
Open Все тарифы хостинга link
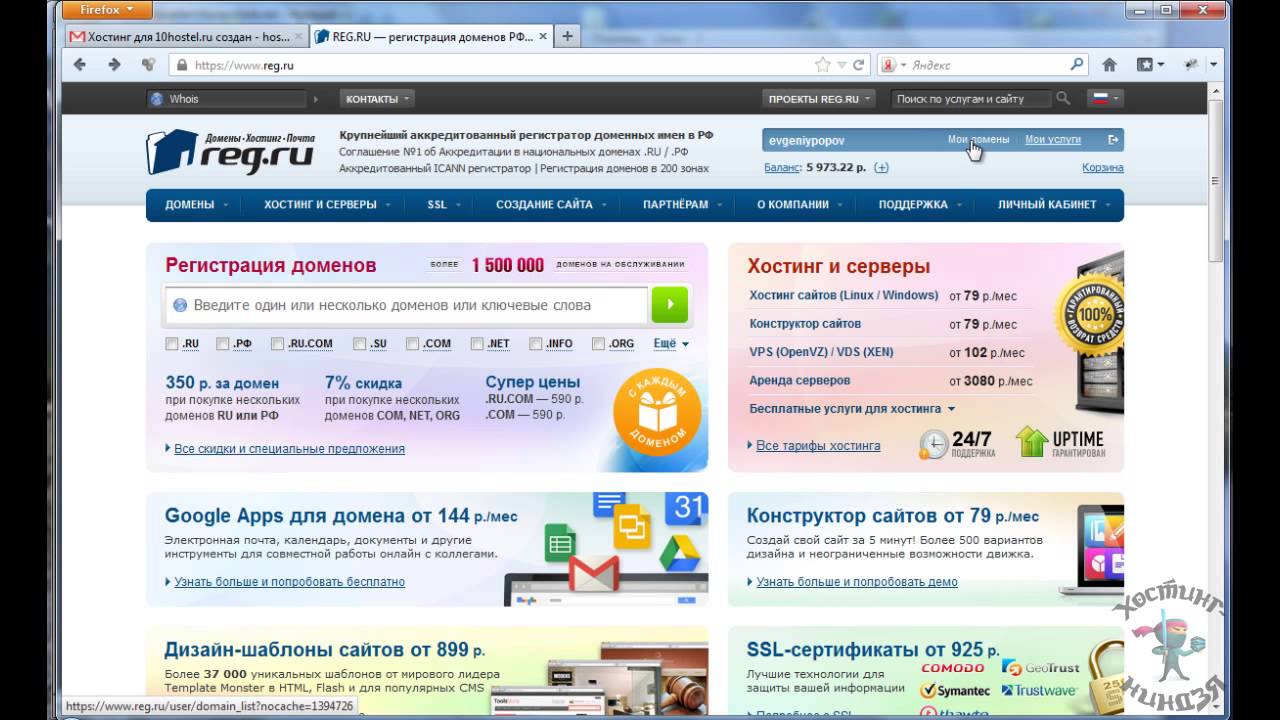click(818, 446)
